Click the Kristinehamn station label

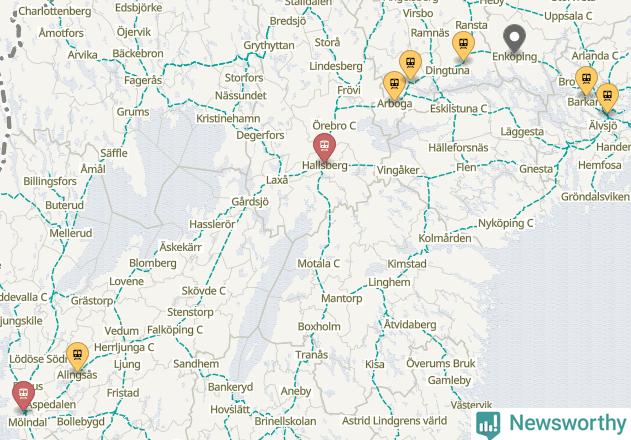pos(228,119)
